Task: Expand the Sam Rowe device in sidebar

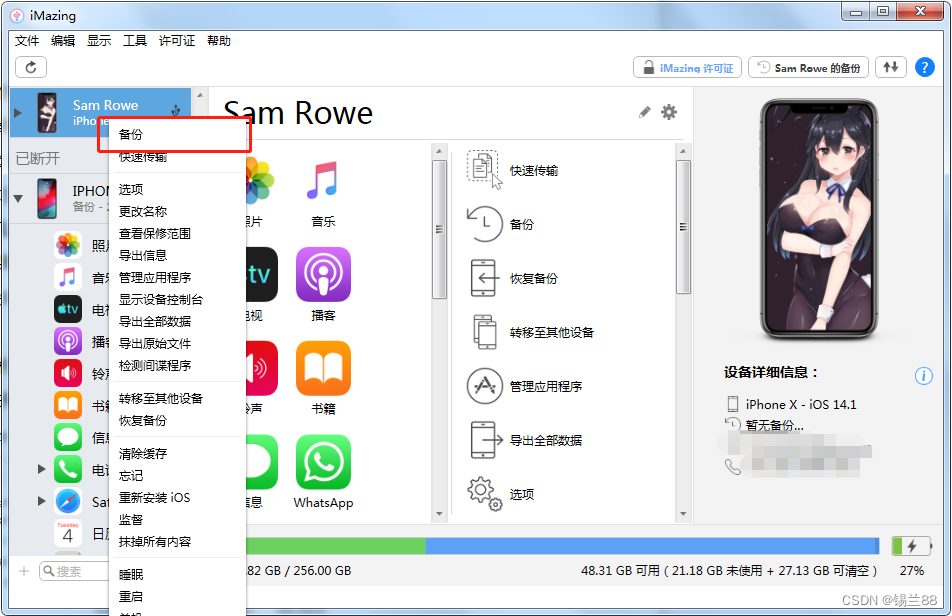Action: [x=18, y=113]
